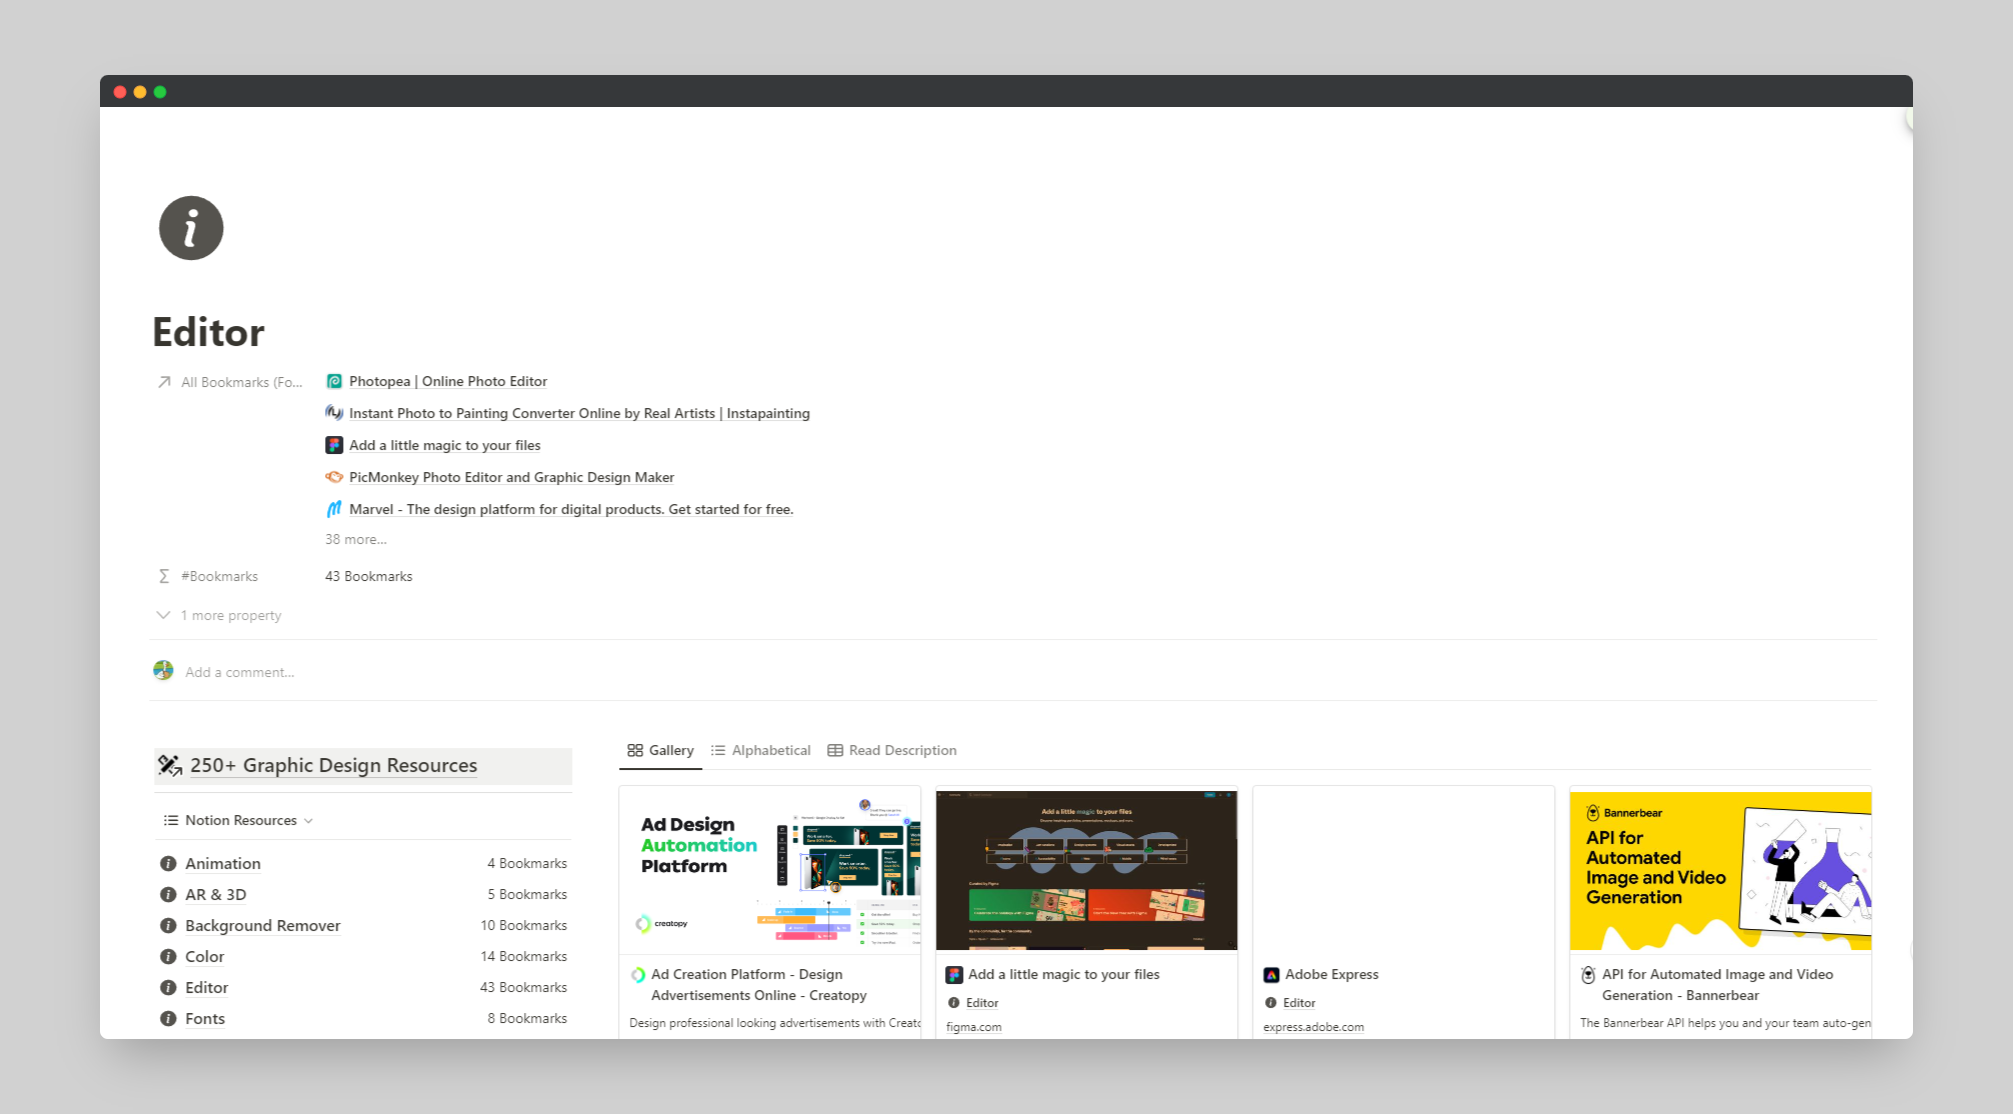The height and width of the screenshot is (1114, 2013).
Task: Click the user avatar beside Add a comment
Action: pos(163,671)
